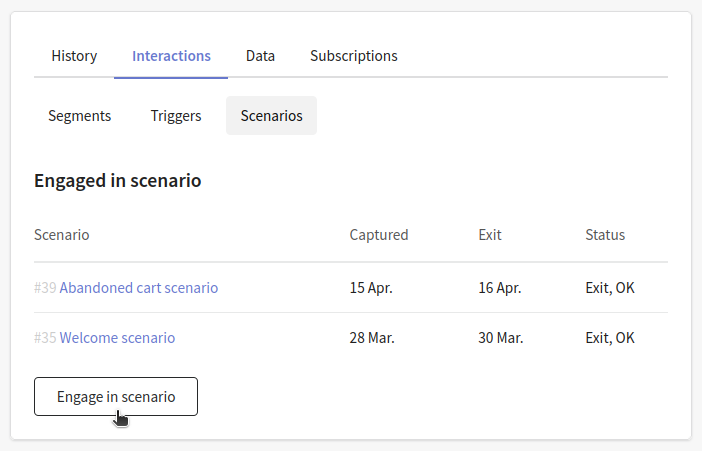The width and height of the screenshot is (702, 451).
Task: Click the Exit column header
Action: click(x=490, y=235)
